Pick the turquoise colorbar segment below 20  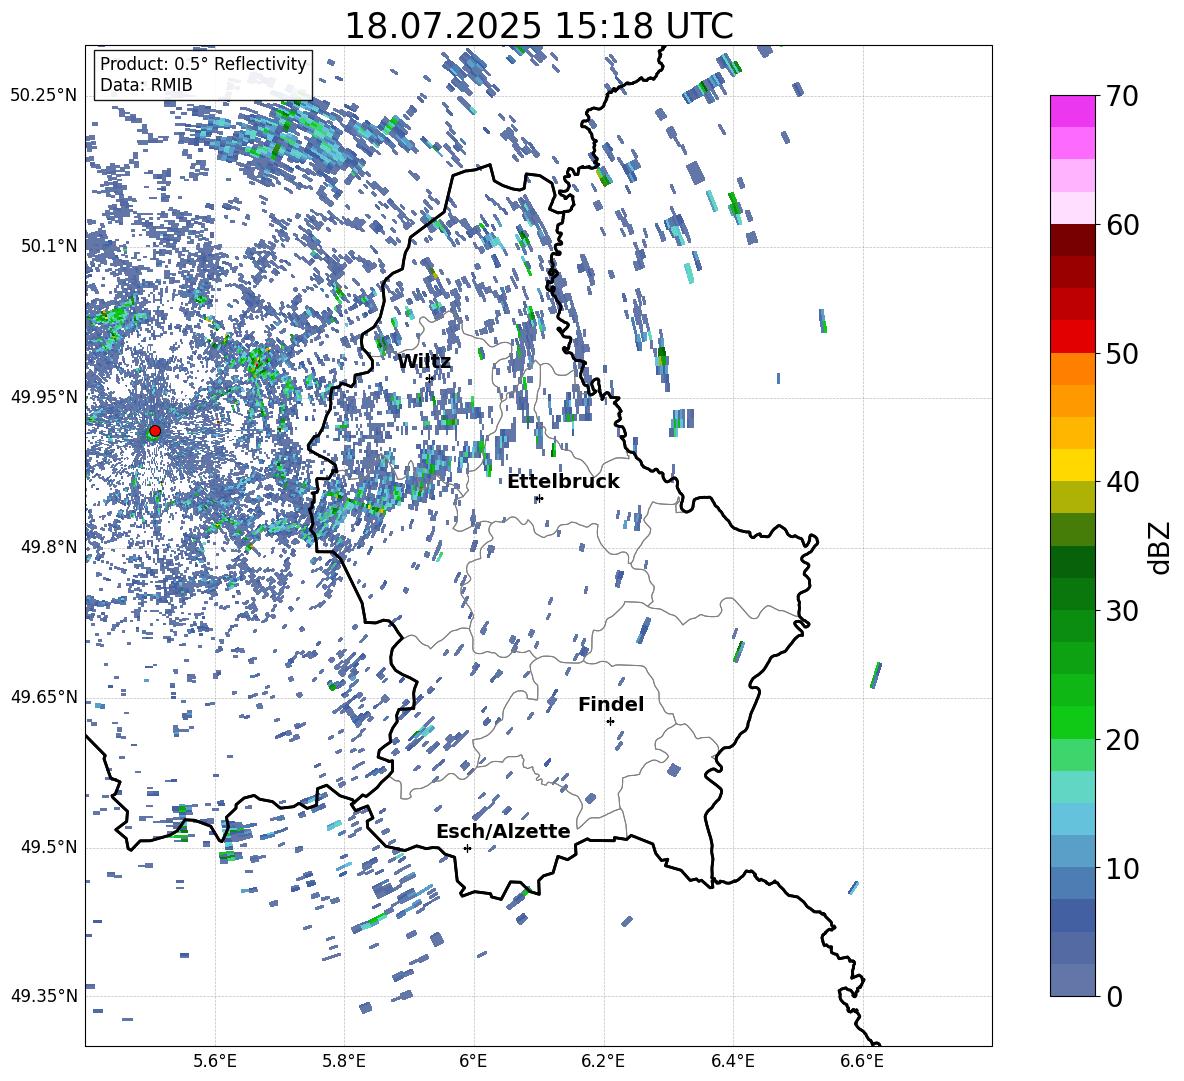click(1073, 787)
